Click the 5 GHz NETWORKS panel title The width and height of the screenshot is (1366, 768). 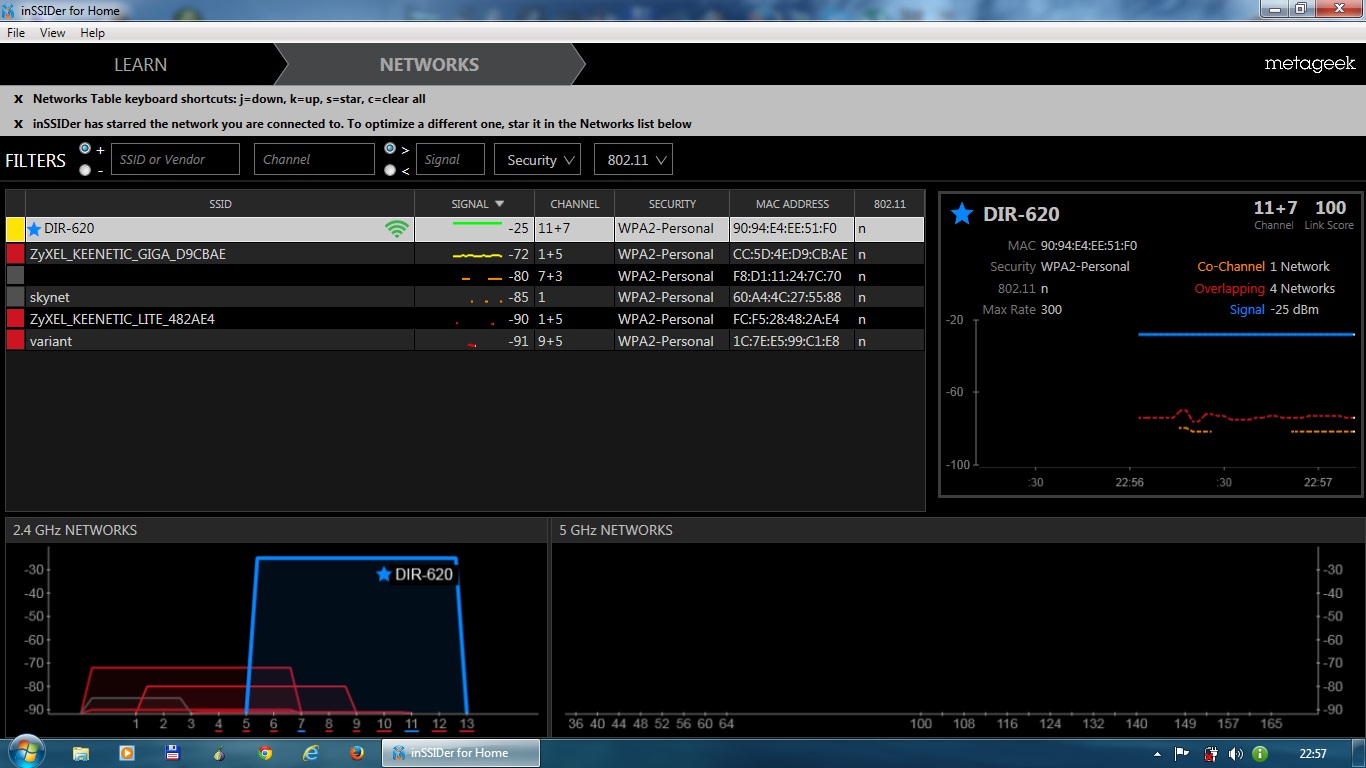pyautogui.click(x=616, y=530)
